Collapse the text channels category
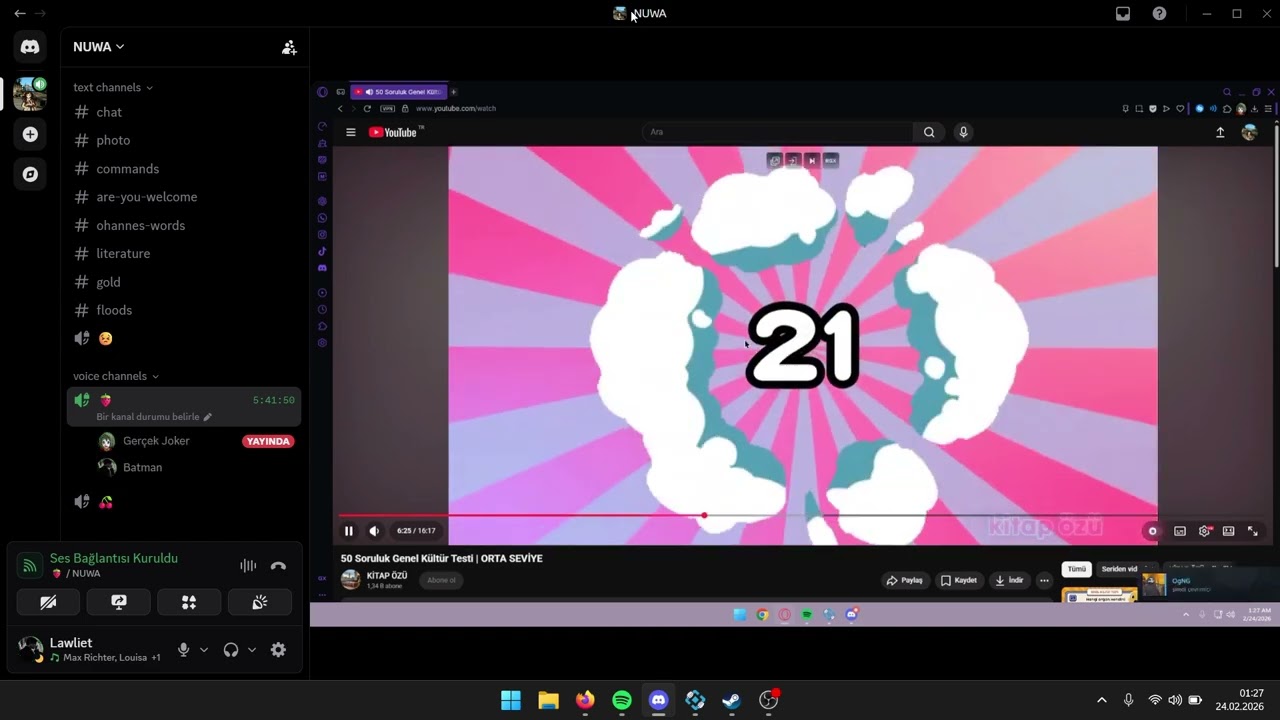 [x=113, y=88]
